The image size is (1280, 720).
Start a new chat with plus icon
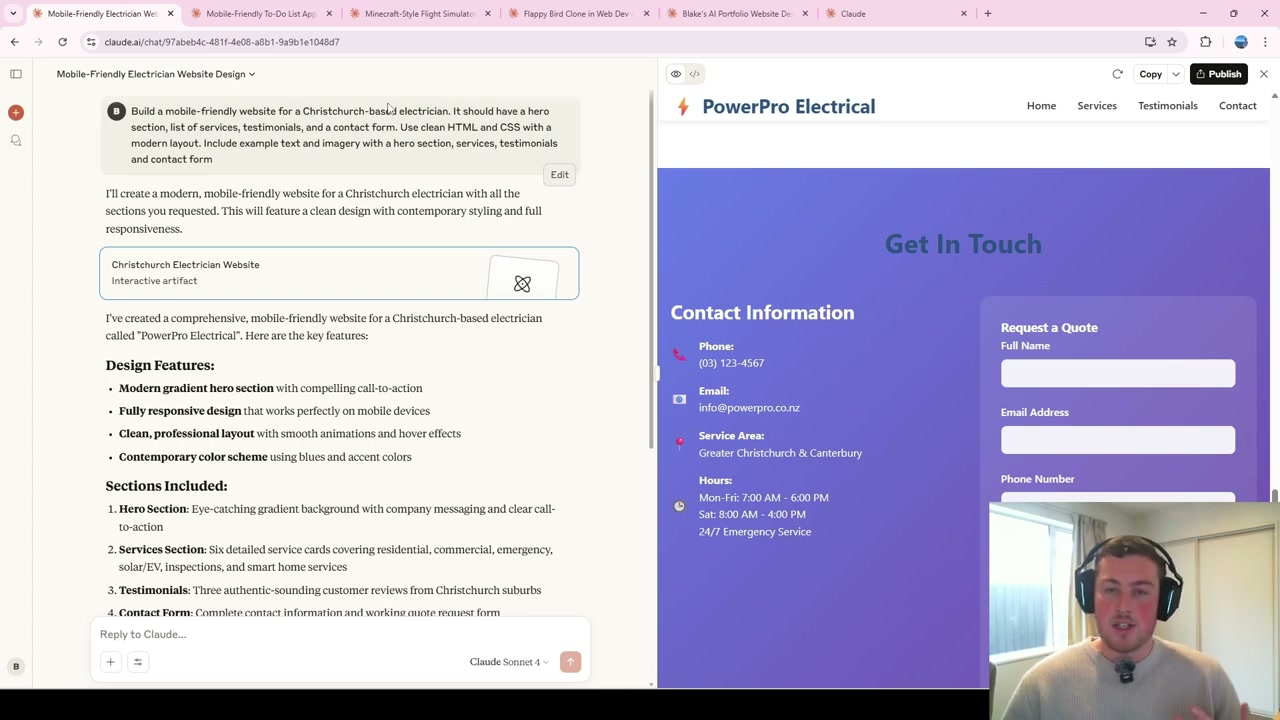tap(16, 112)
